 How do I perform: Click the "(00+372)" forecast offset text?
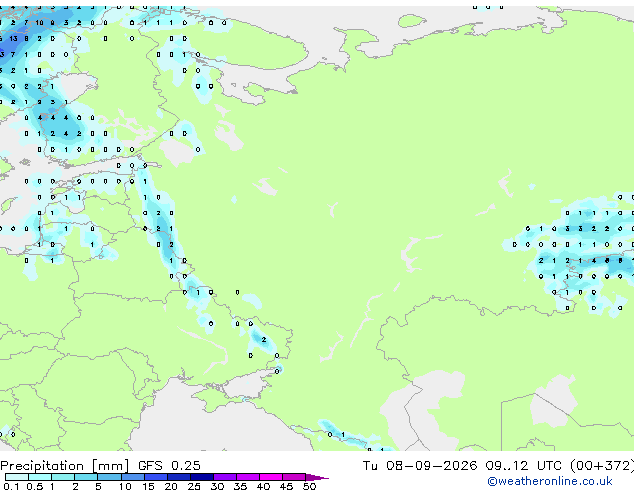602,466
